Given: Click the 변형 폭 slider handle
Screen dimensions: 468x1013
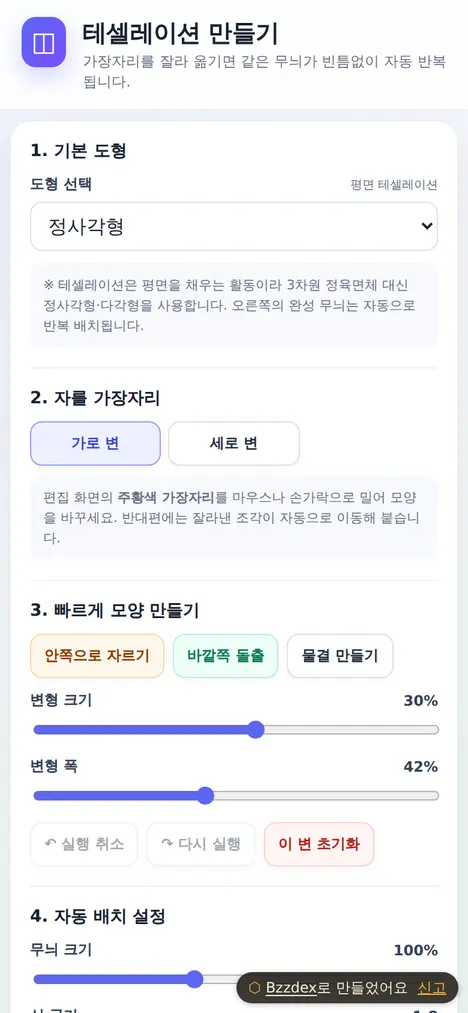Looking at the screenshot, I should [205, 795].
